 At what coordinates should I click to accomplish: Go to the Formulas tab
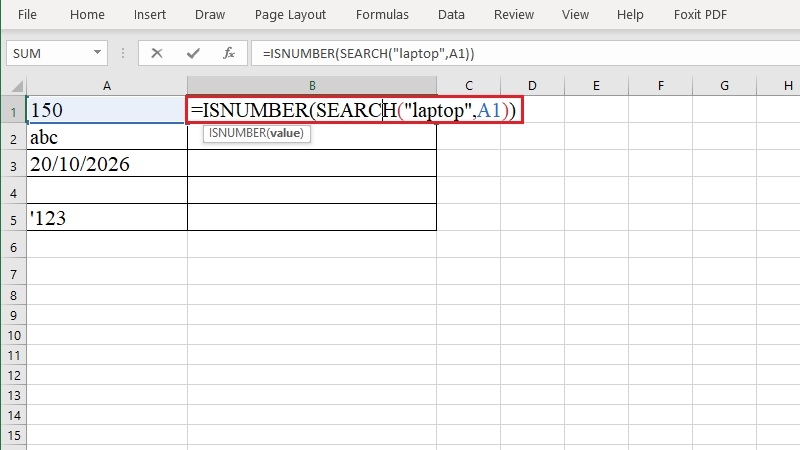382,14
